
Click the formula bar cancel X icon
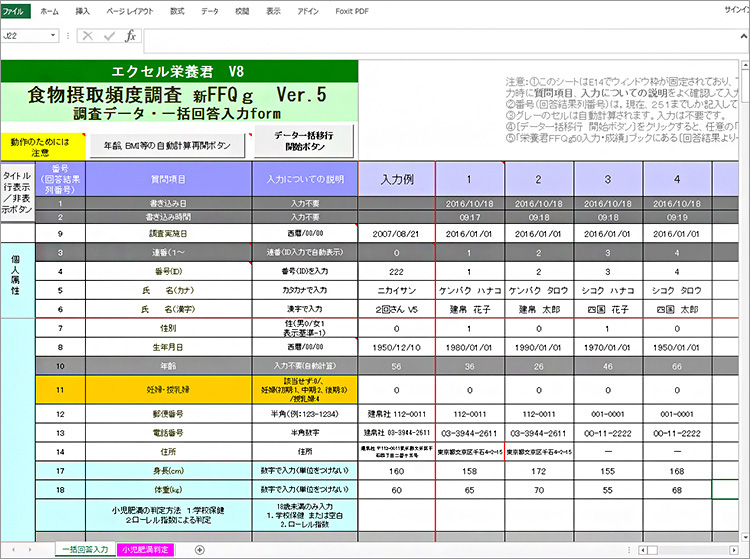(x=88, y=36)
